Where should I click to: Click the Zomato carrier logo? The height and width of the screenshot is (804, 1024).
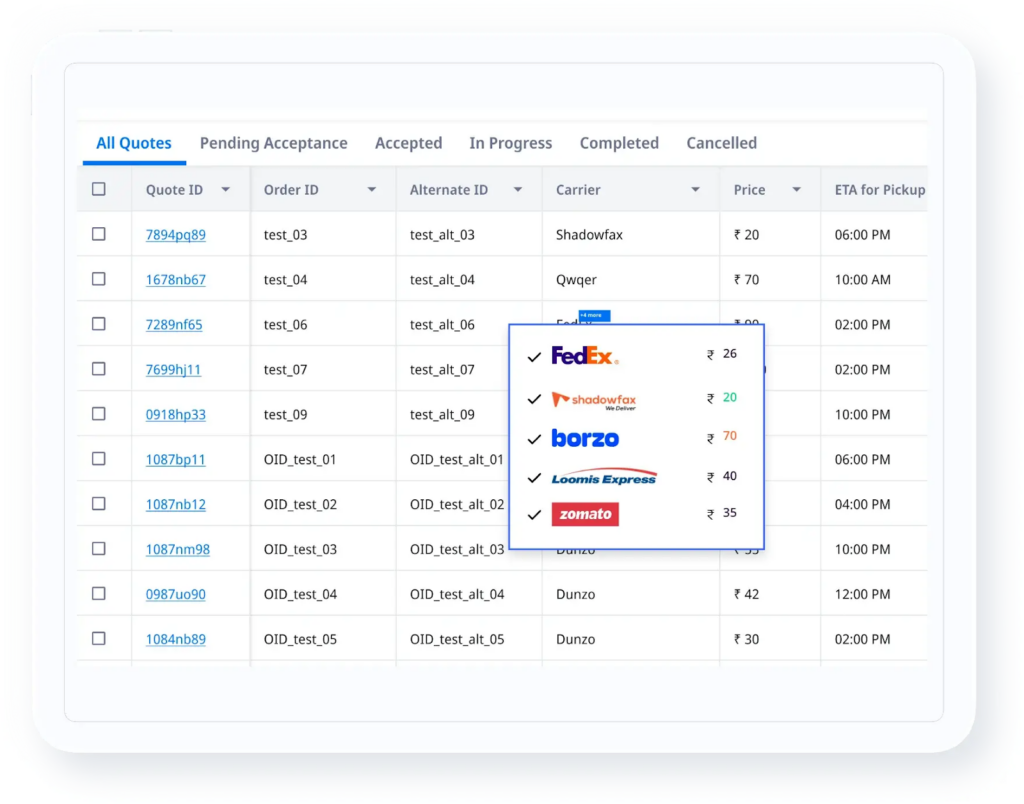585,514
